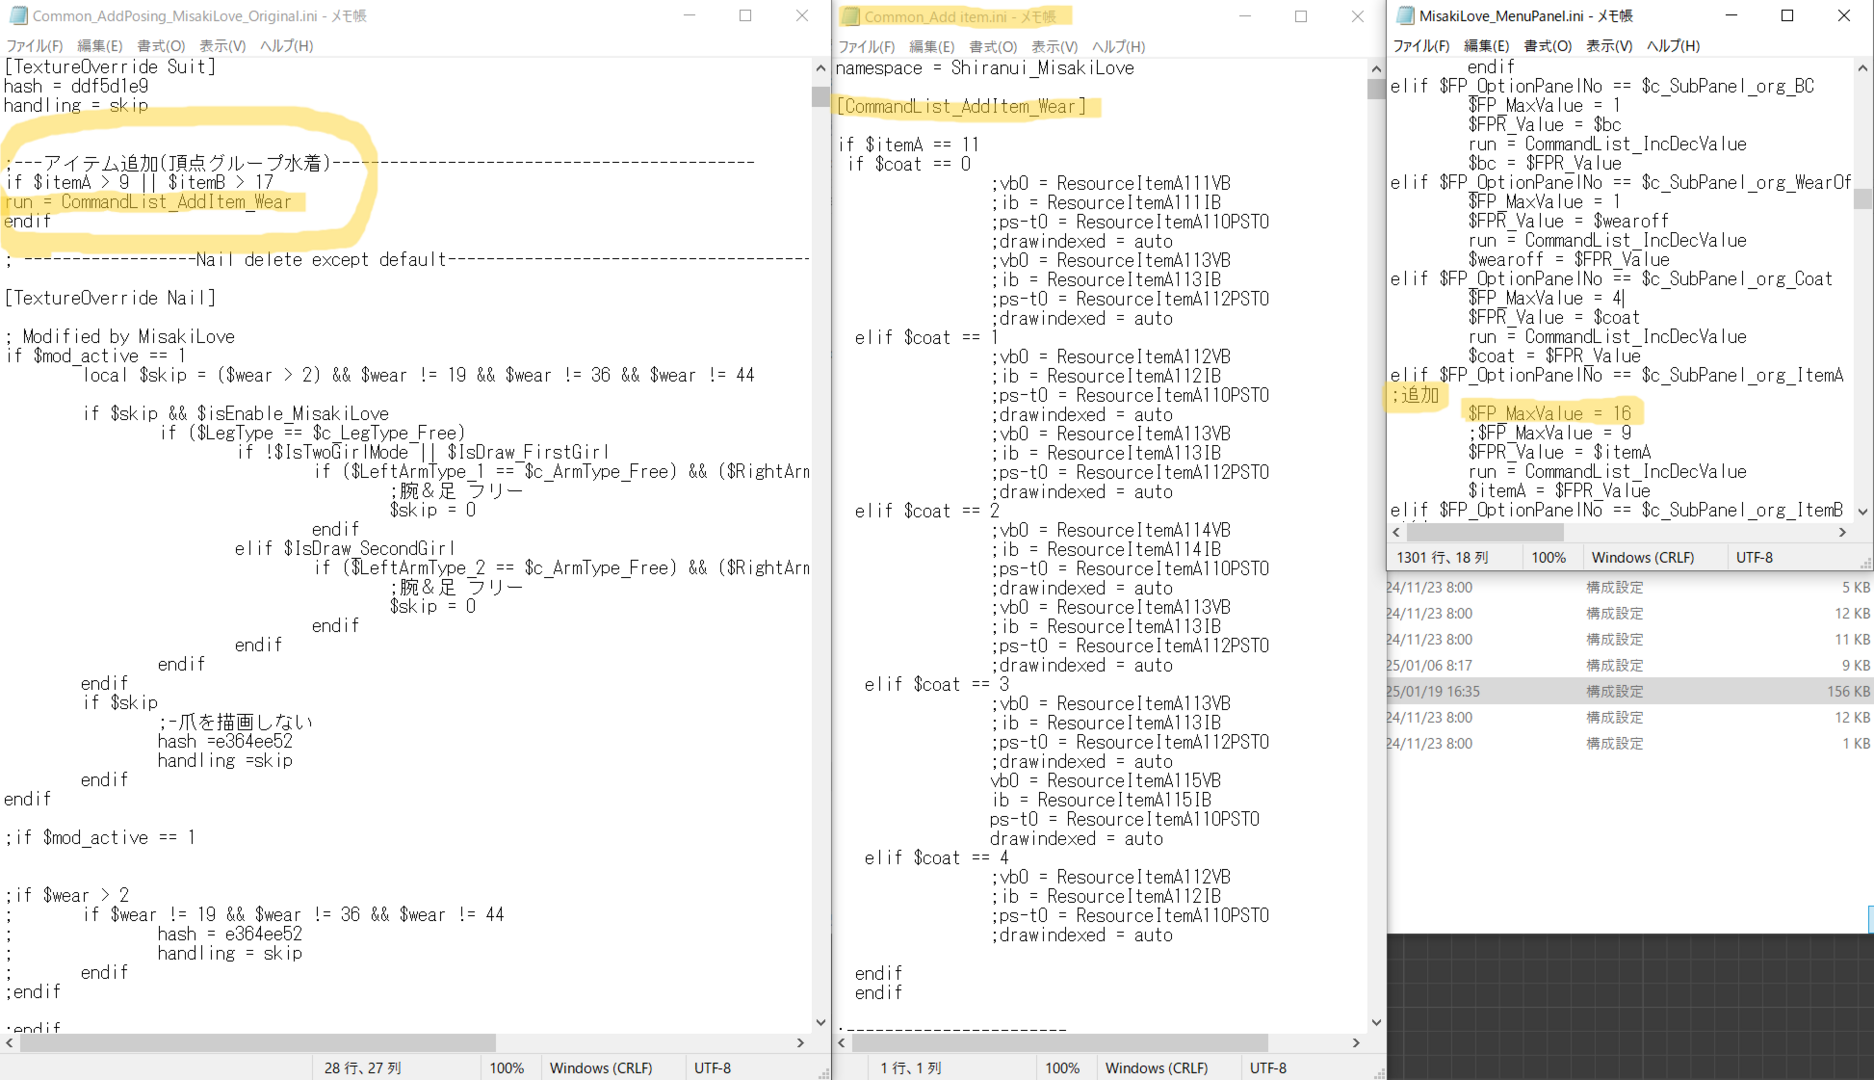Open 書式(O) menu in Common_AddPosing window

point(160,46)
